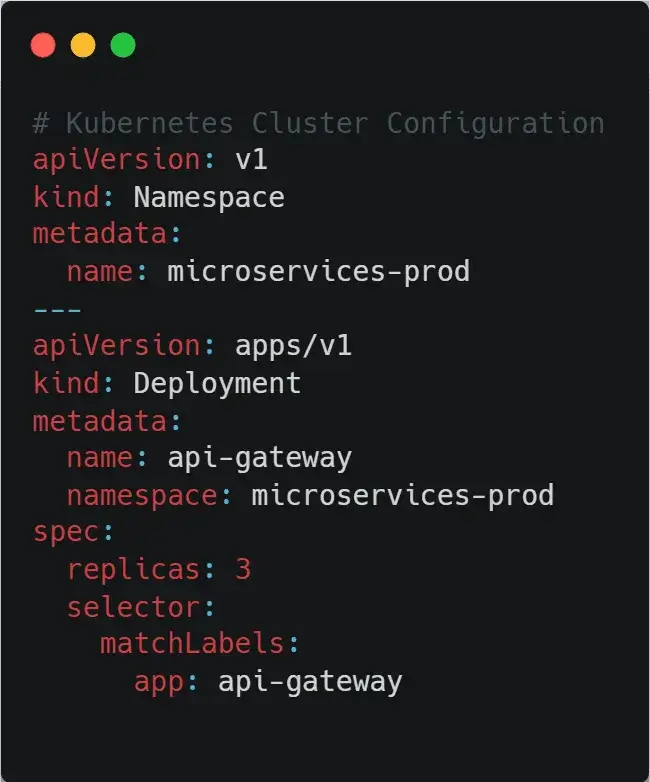Click the replicas value '3'

(x=243, y=569)
